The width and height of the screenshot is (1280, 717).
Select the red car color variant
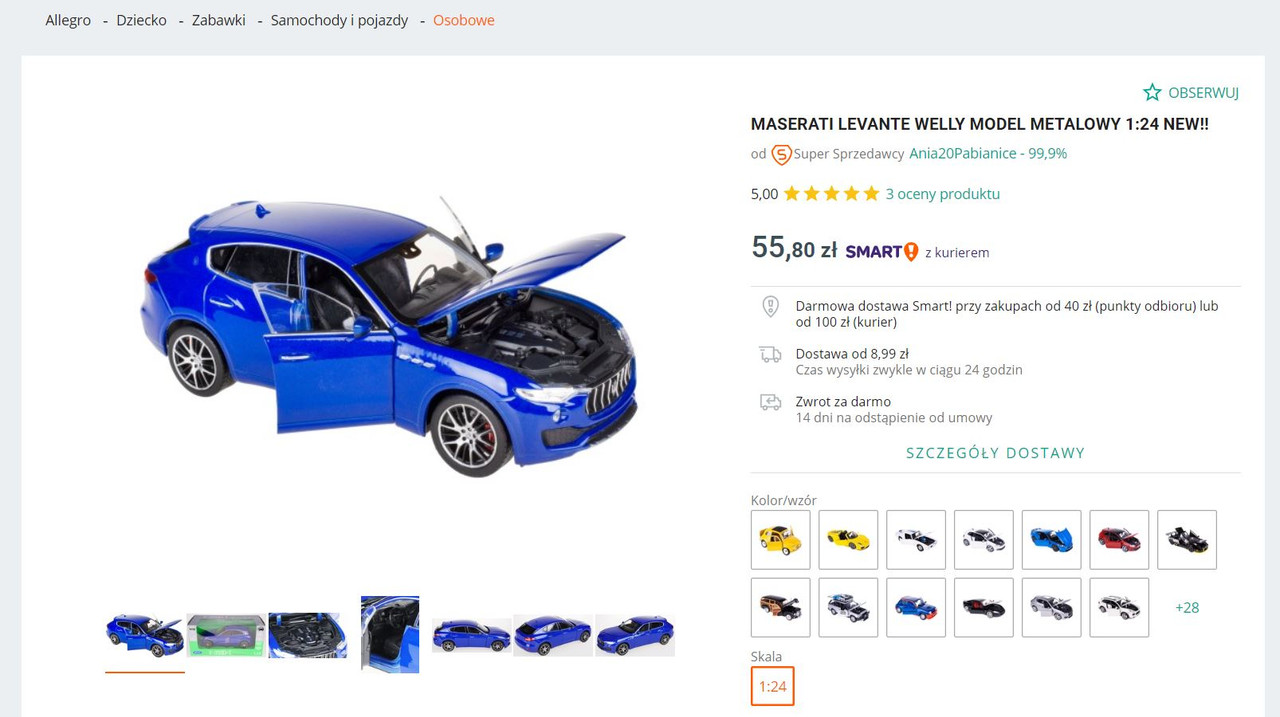(1119, 540)
